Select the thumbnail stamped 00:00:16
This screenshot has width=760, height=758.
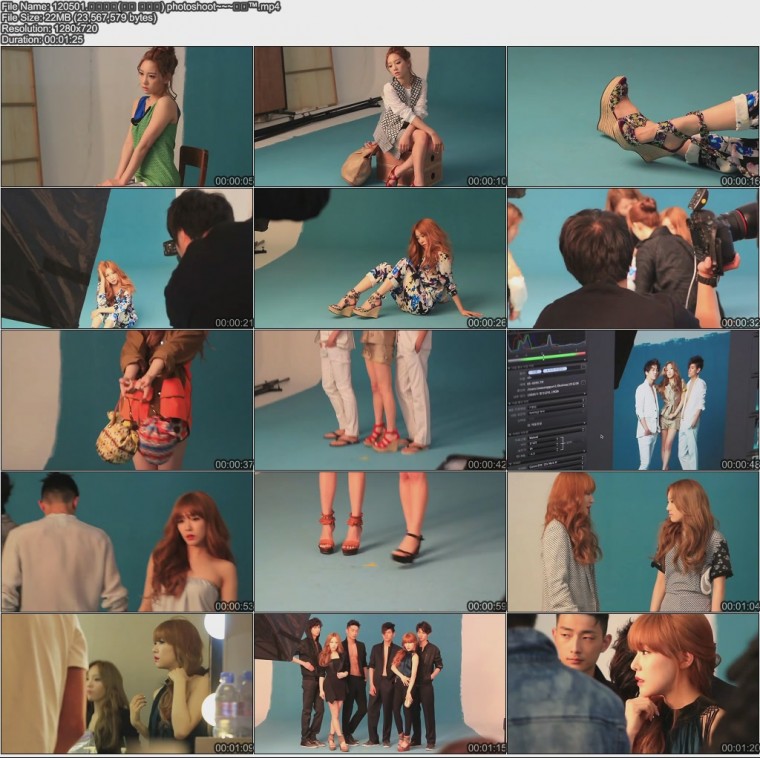(633, 116)
